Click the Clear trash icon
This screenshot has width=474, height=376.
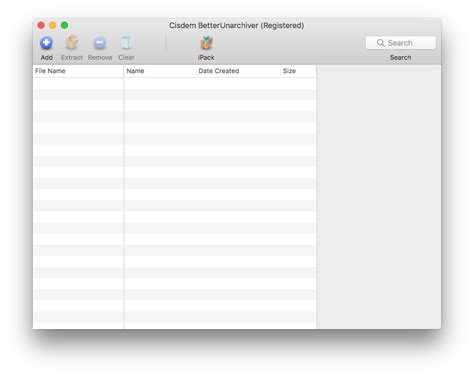pyautogui.click(x=126, y=43)
